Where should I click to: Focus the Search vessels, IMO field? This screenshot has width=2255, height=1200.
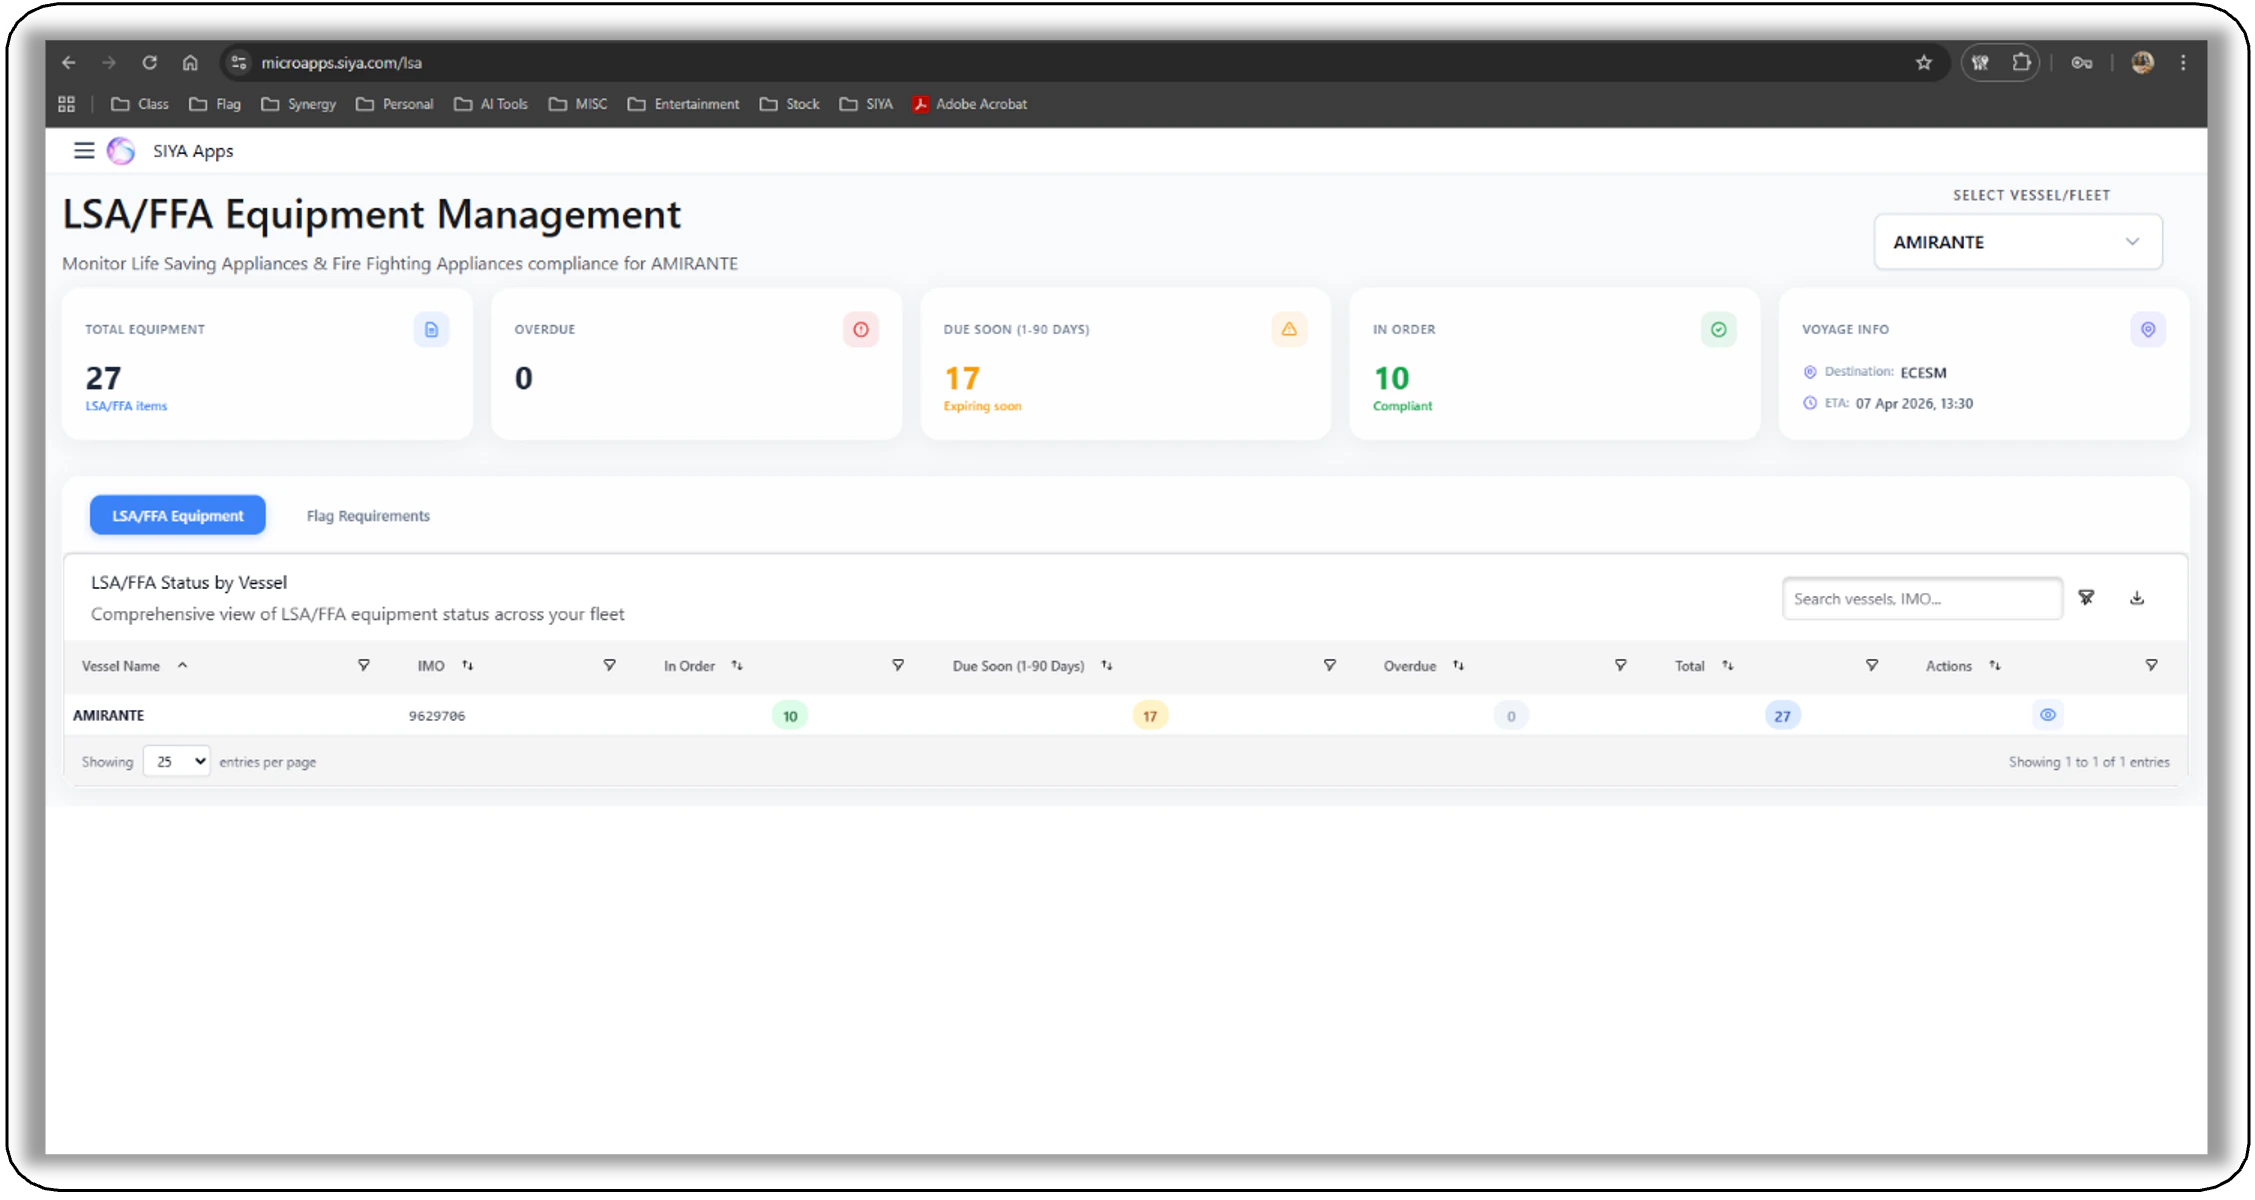point(1922,599)
